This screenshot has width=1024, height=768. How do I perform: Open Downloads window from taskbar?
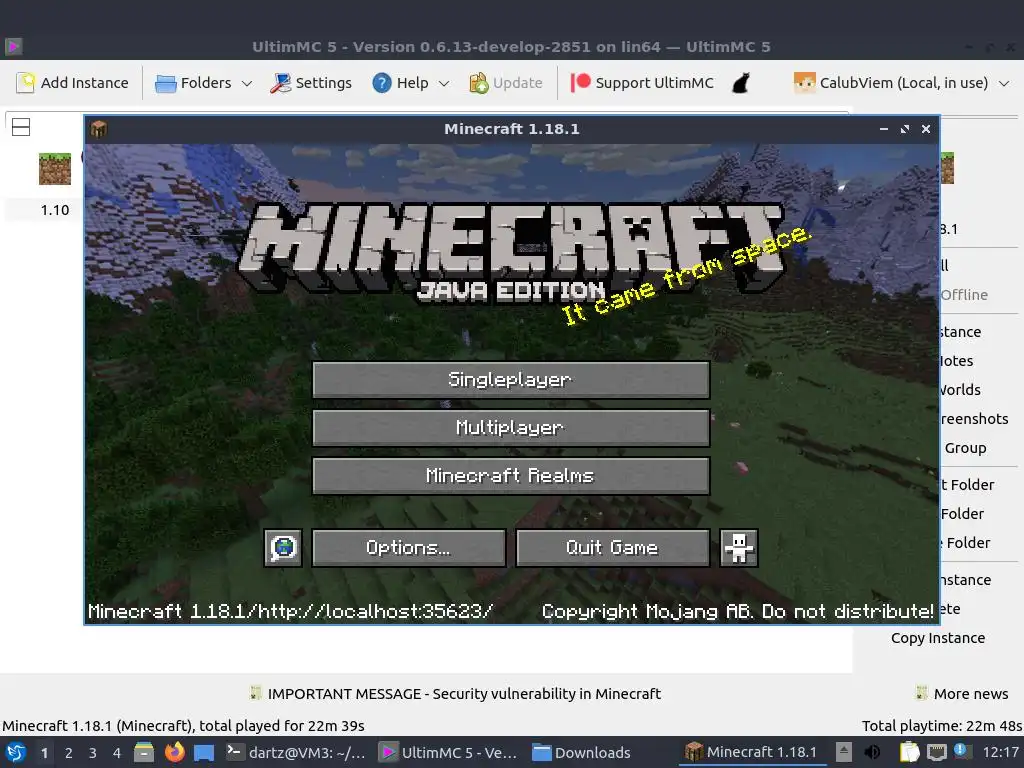point(581,752)
